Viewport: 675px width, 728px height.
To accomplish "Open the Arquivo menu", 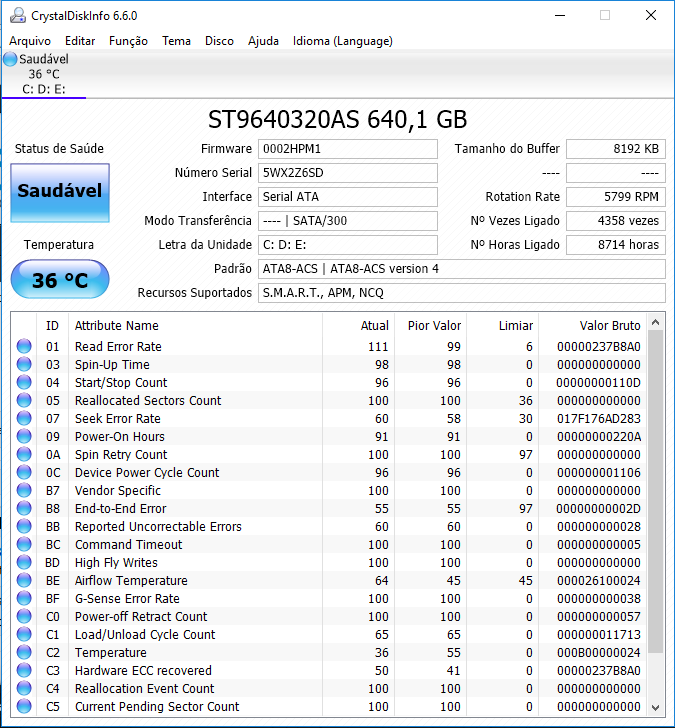I will [x=30, y=41].
